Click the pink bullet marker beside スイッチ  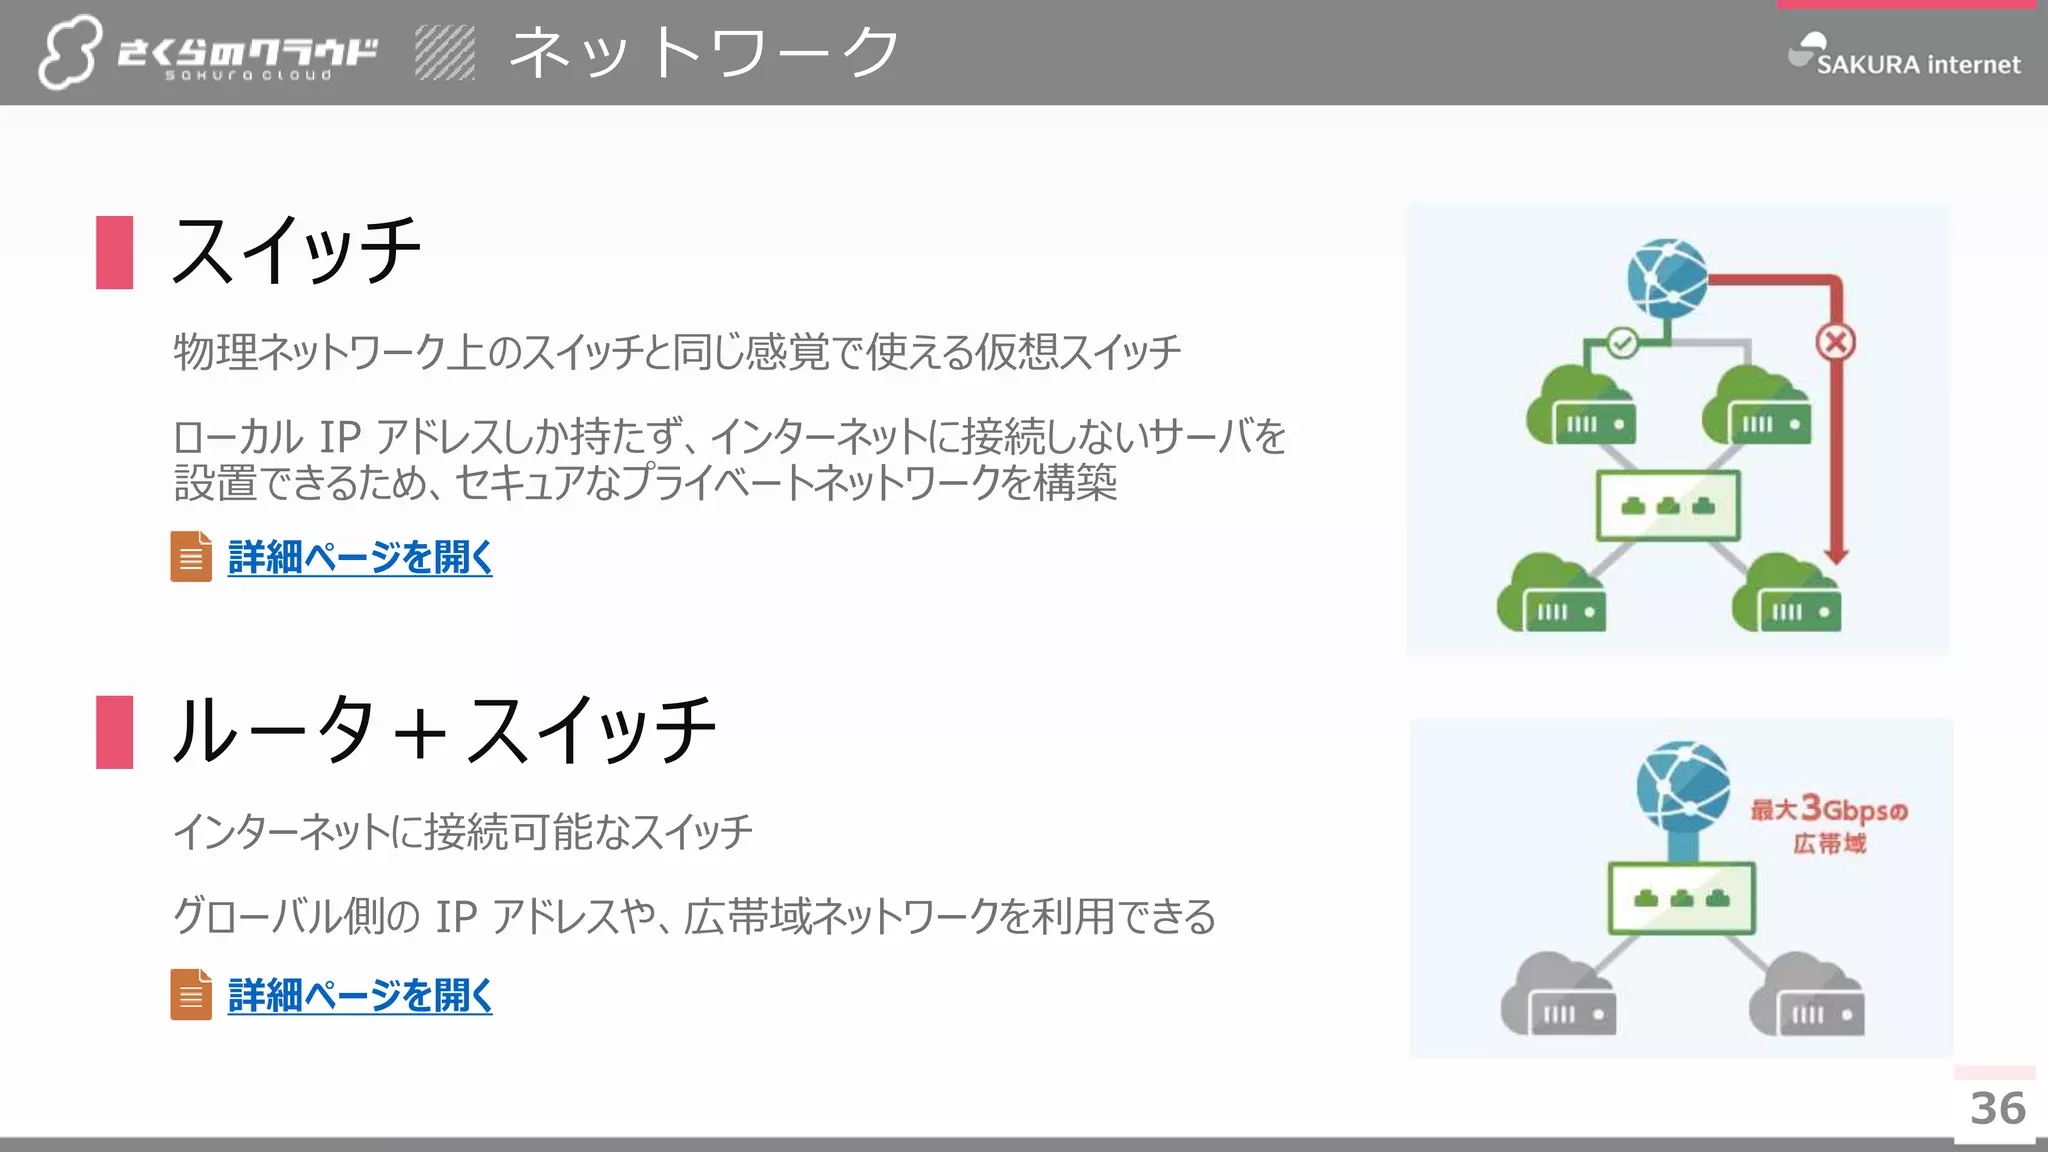tap(114, 252)
